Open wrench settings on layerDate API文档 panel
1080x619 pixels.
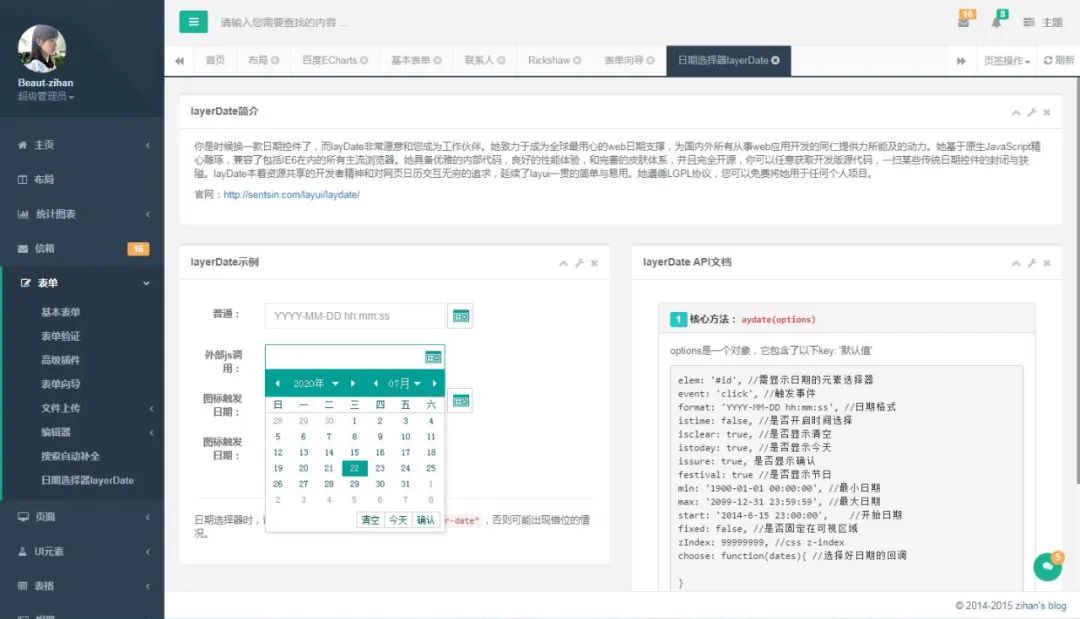[1031, 263]
